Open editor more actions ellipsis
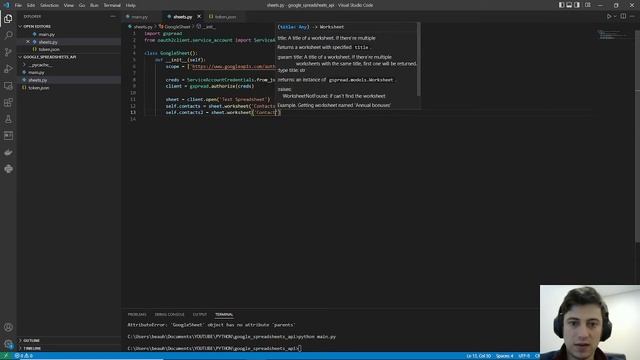640x360 pixels. (x=632, y=16)
